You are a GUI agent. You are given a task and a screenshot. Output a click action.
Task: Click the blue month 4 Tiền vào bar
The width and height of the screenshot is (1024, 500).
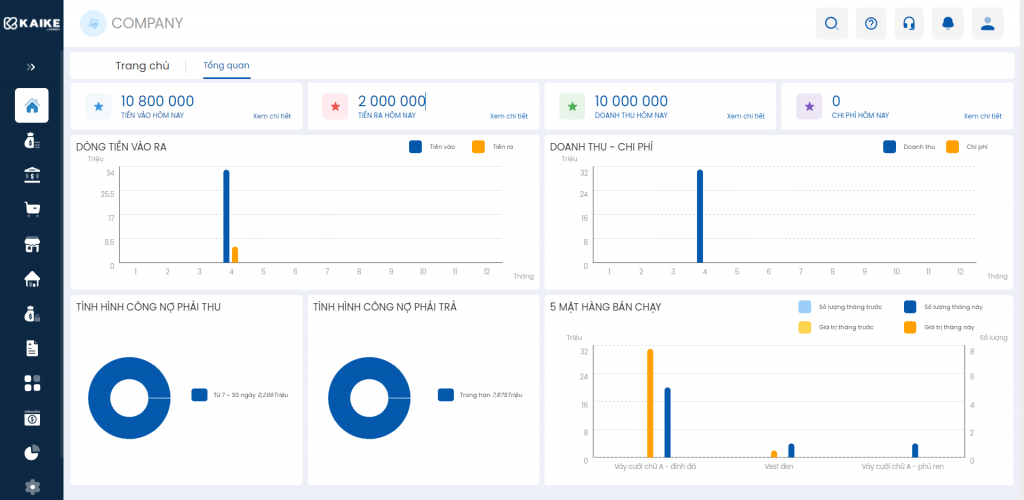point(227,216)
